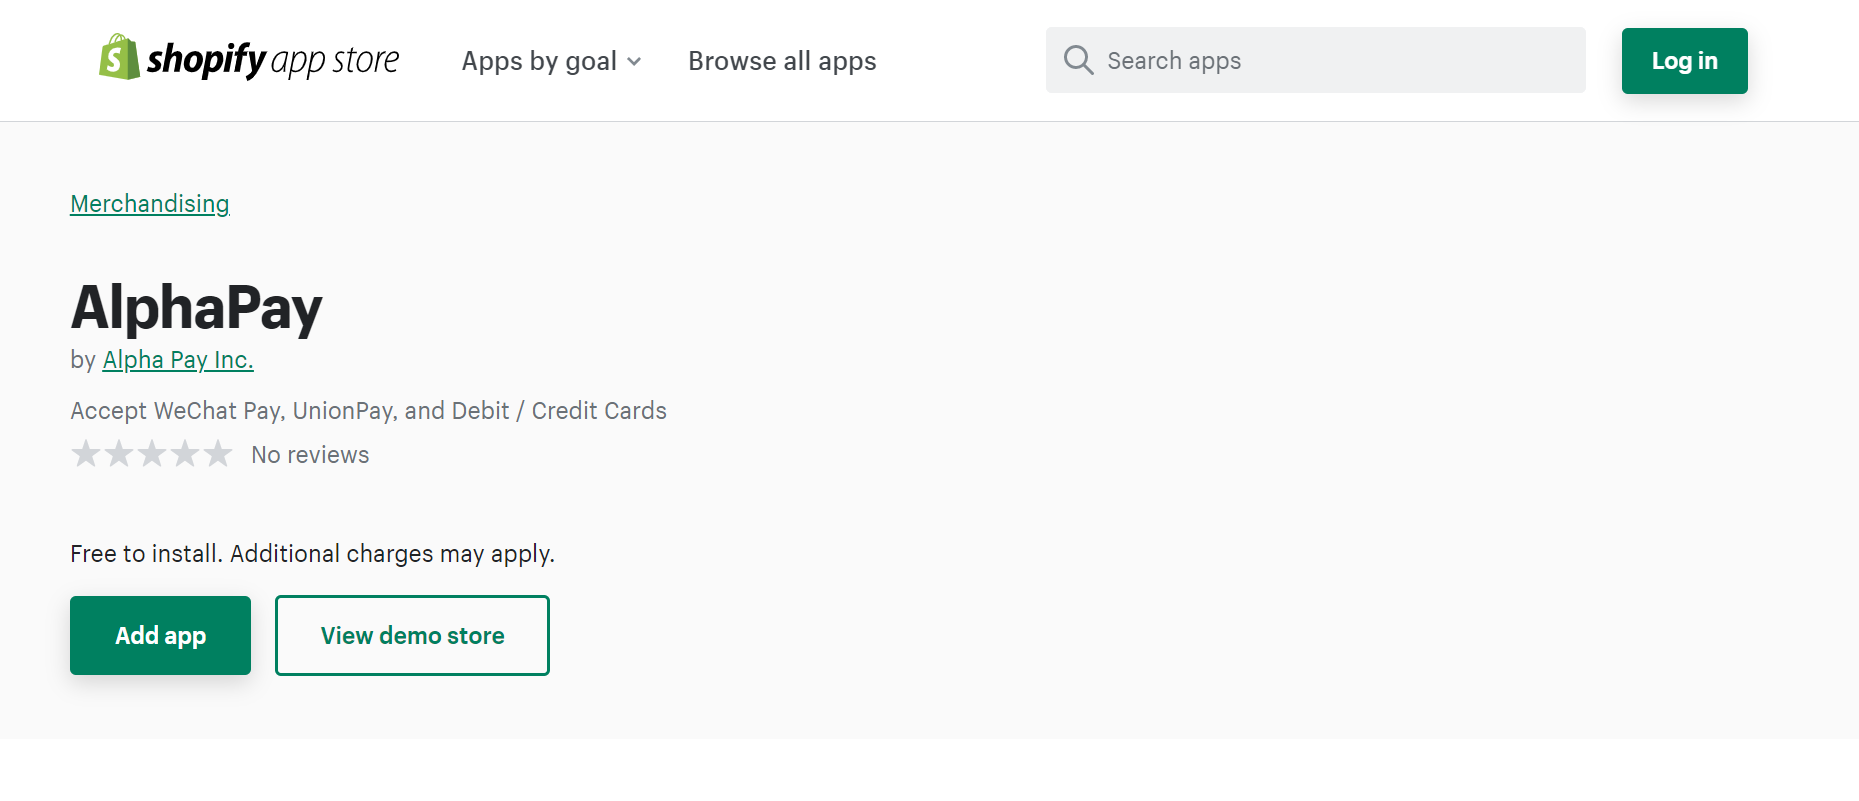Go to Browse all apps
The width and height of the screenshot is (1859, 801).
pyautogui.click(x=782, y=61)
